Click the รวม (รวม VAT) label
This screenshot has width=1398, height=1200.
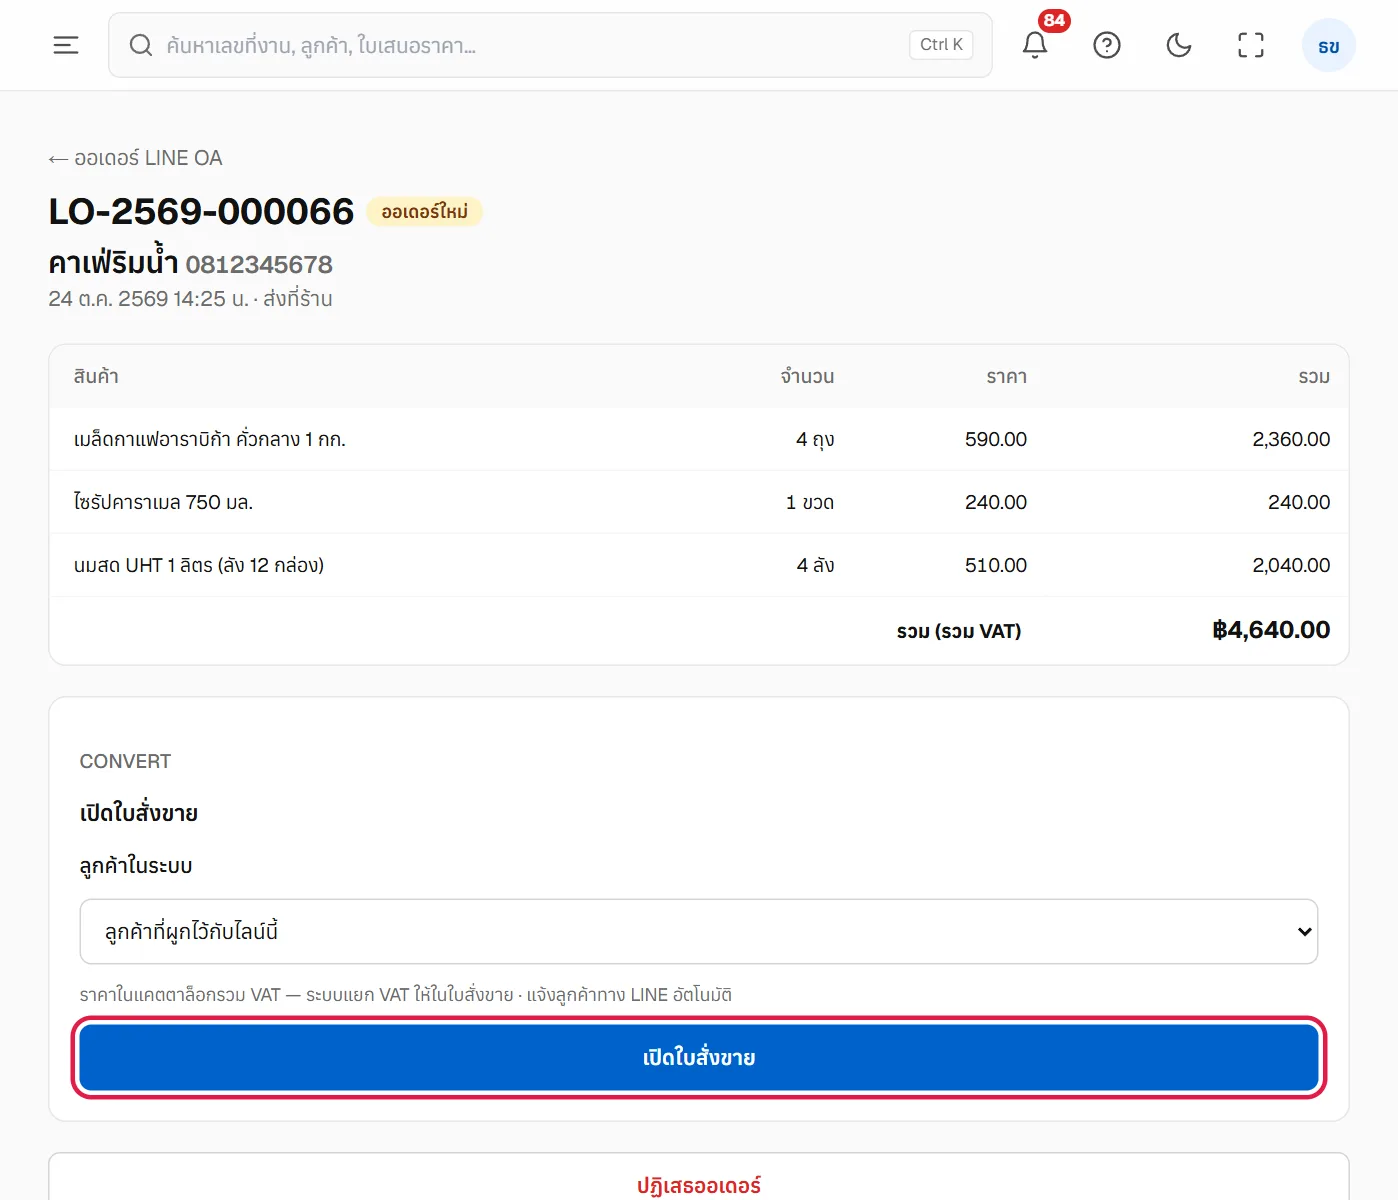point(959,631)
